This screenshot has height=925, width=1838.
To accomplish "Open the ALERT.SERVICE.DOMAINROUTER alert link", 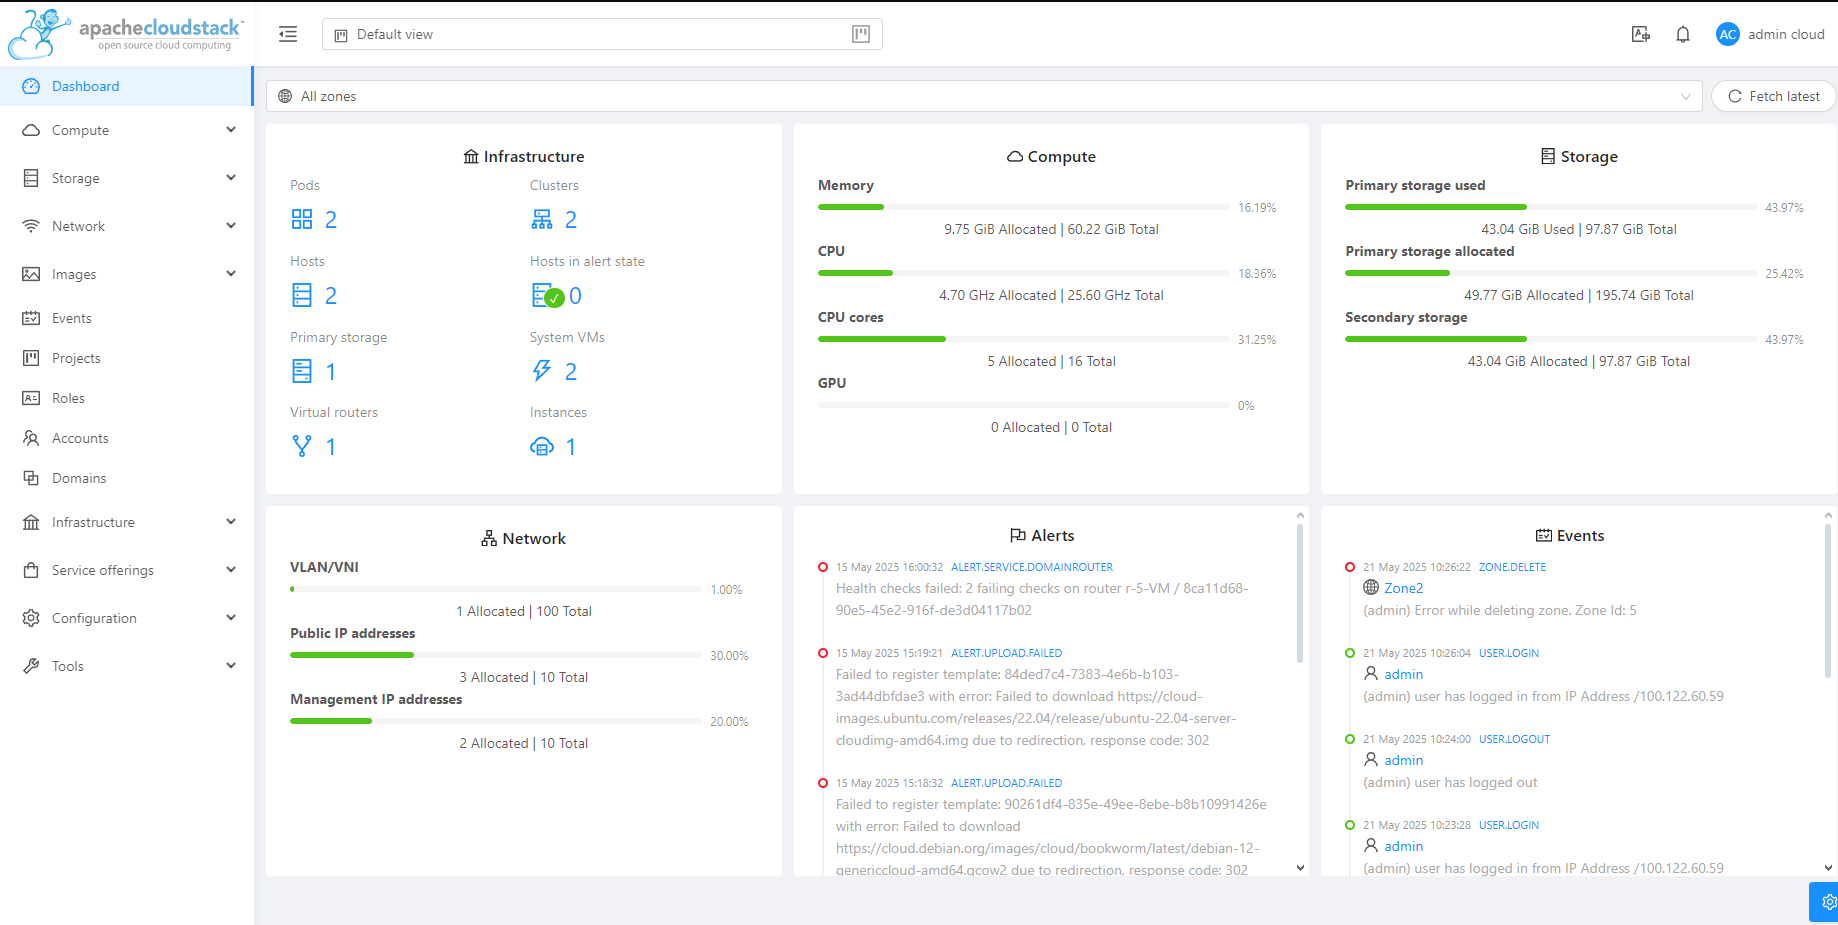I will (1031, 567).
